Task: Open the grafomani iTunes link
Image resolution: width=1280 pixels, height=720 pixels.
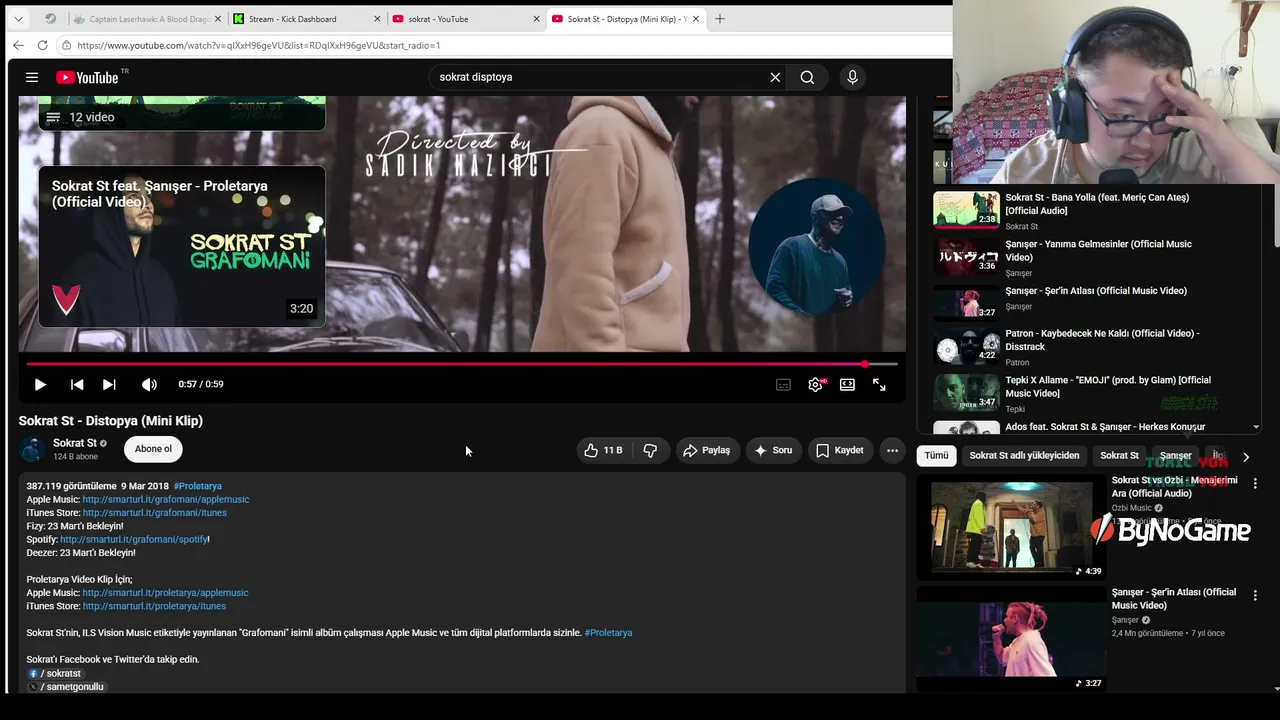Action: (155, 513)
